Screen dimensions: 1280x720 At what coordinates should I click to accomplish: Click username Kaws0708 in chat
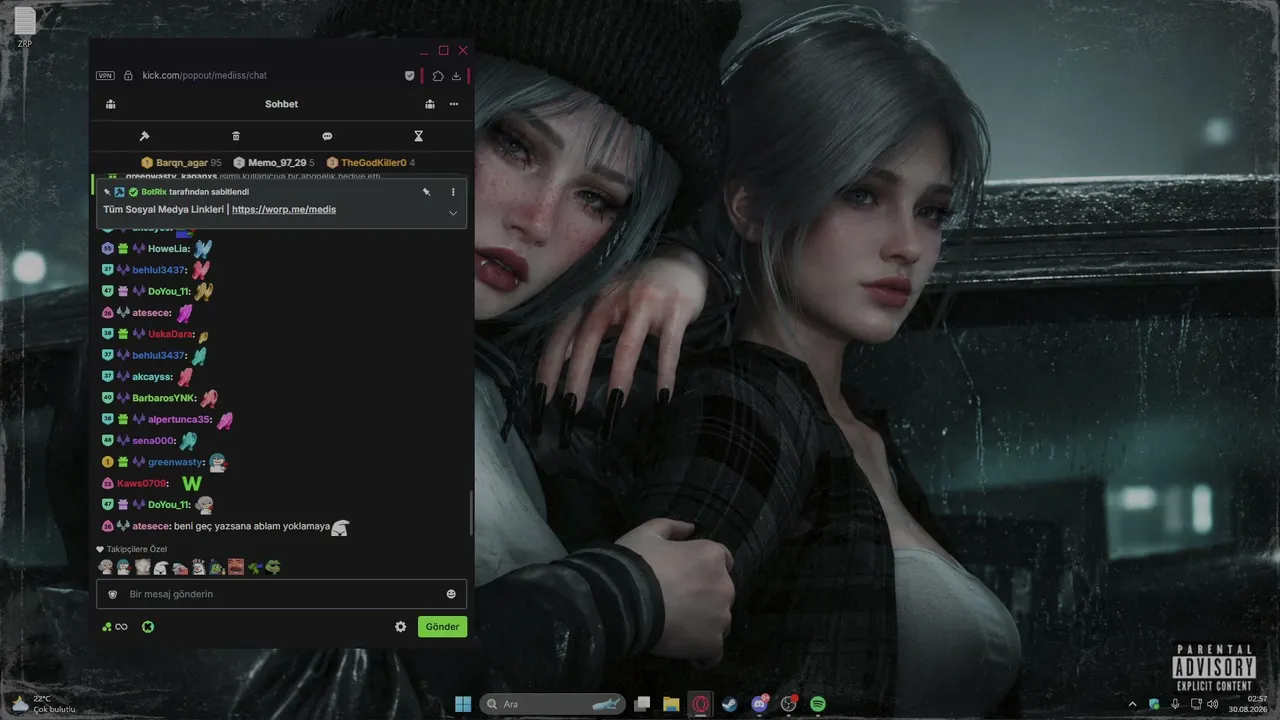click(x=142, y=484)
